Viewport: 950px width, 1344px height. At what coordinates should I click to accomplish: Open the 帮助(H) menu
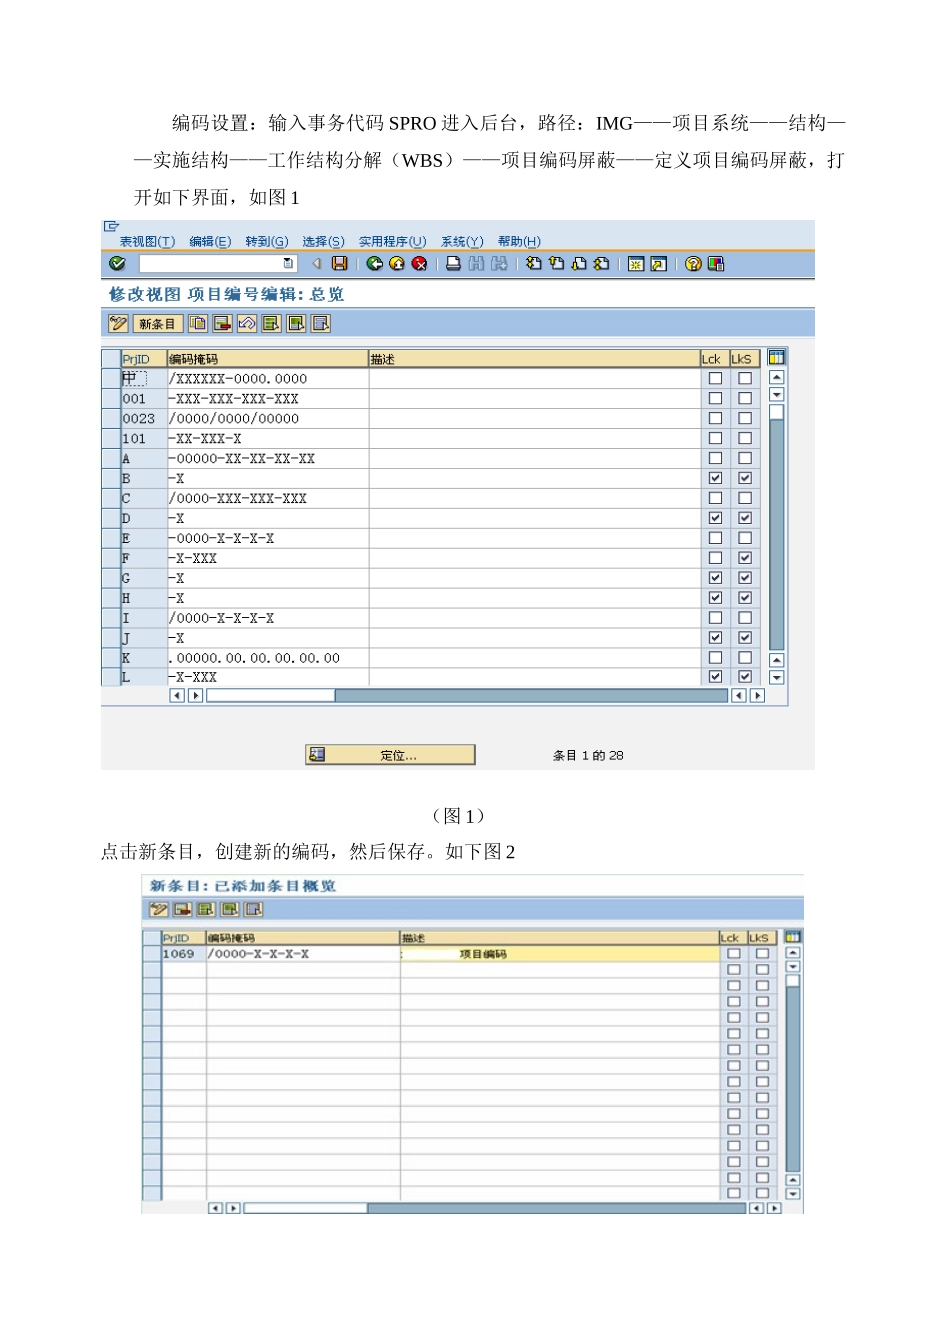tap(519, 241)
